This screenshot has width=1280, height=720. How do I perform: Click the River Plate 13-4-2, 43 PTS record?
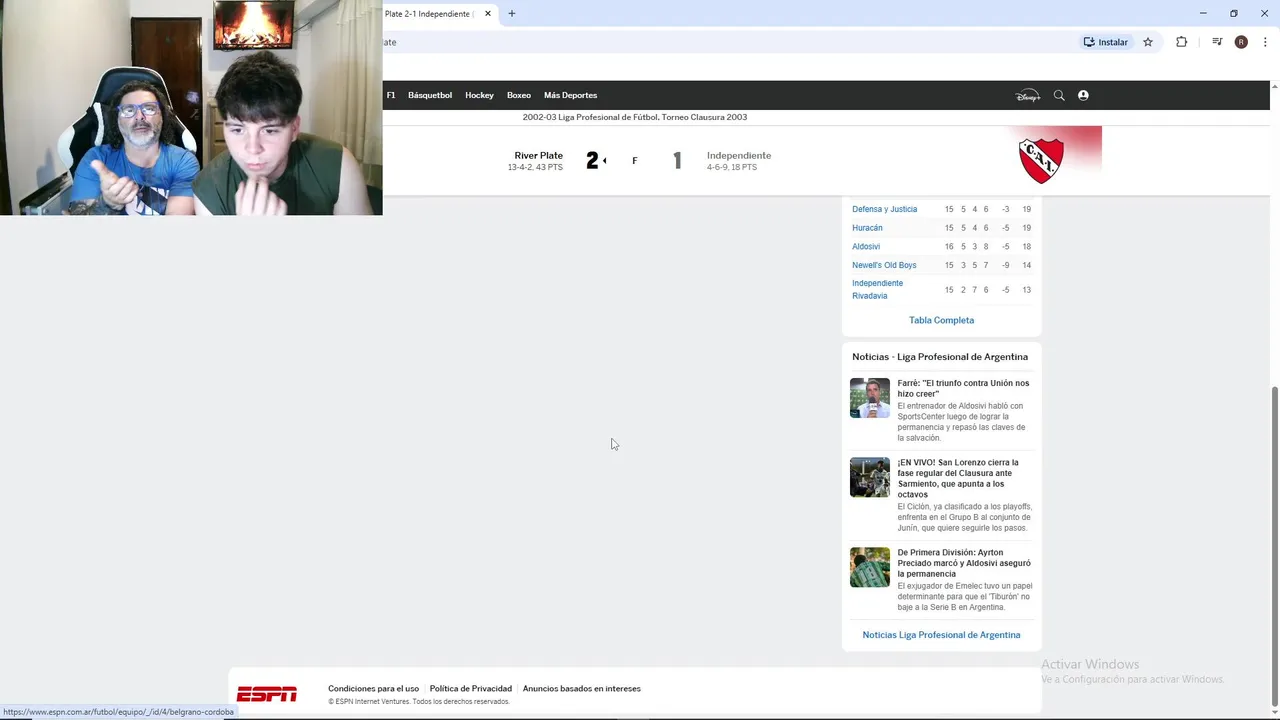pos(535,167)
